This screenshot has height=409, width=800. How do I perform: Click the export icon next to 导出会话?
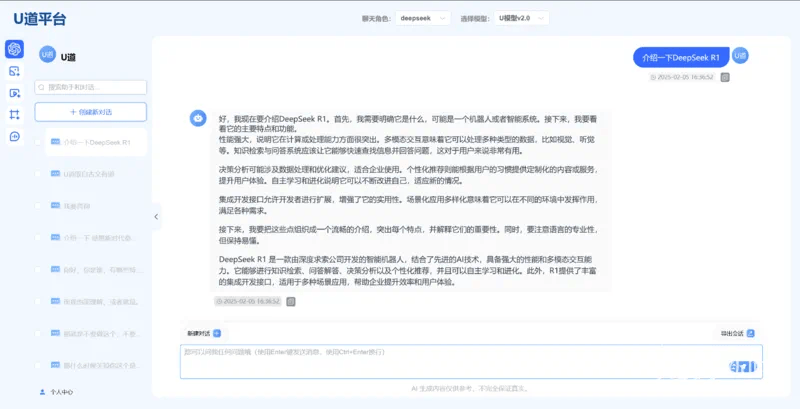tap(751, 334)
